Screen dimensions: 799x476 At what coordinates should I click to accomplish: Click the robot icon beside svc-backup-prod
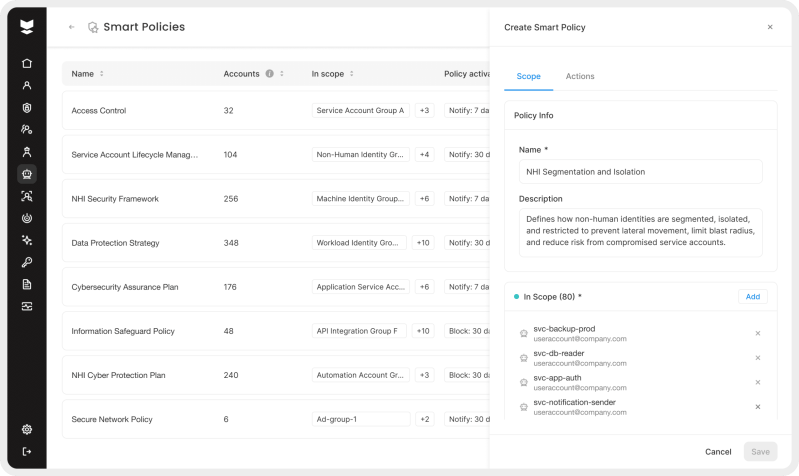(523, 333)
